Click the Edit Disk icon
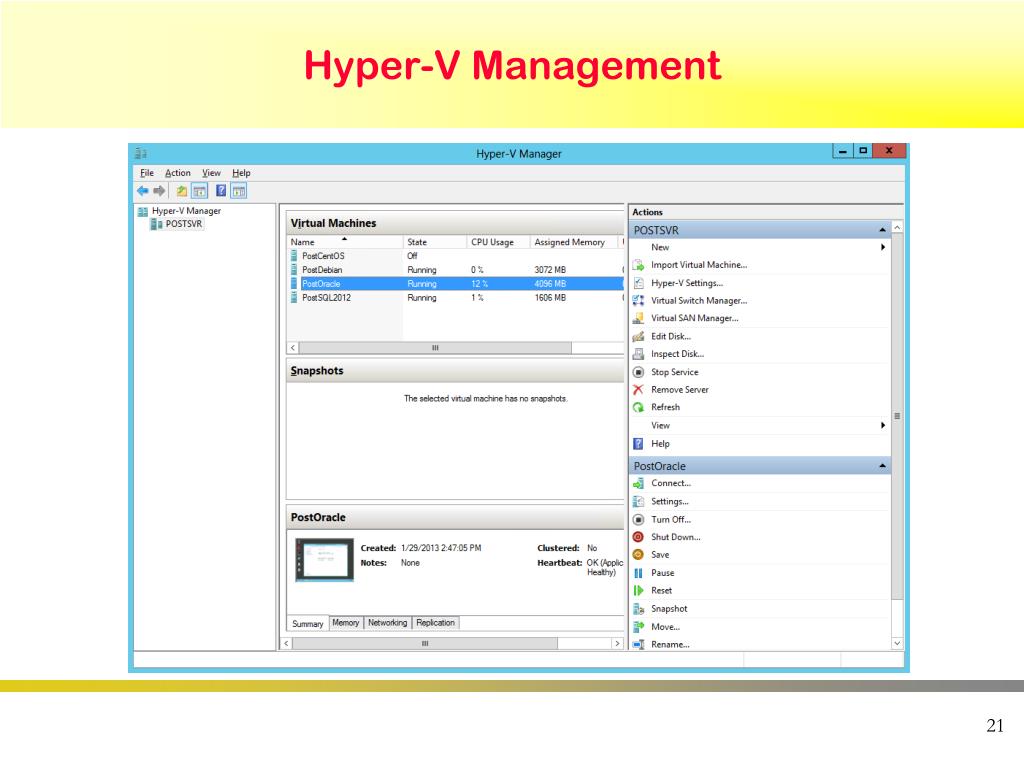This screenshot has width=1024, height=768. coord(639,336)
